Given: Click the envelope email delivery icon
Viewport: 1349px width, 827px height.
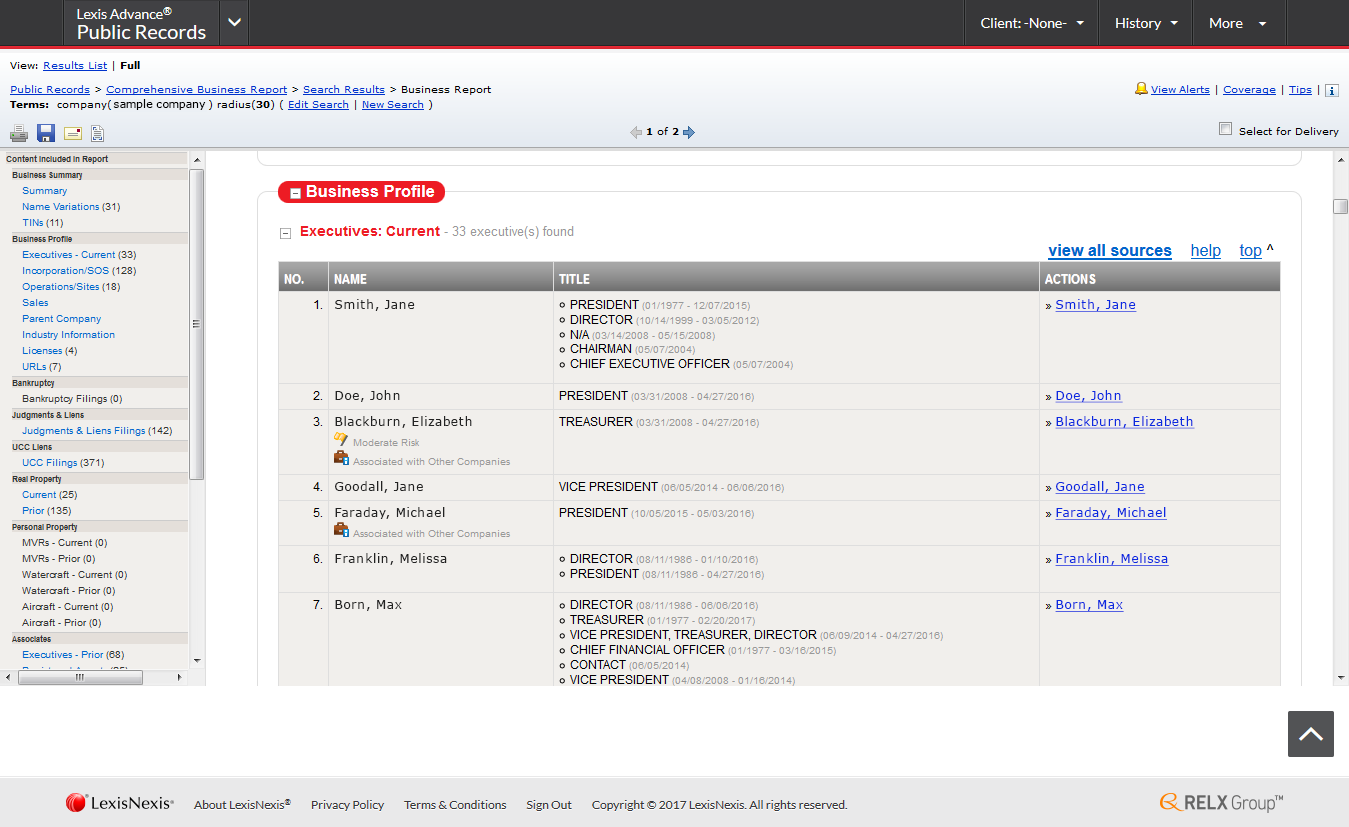Looking at the screenshot, I should pos(73,133).
